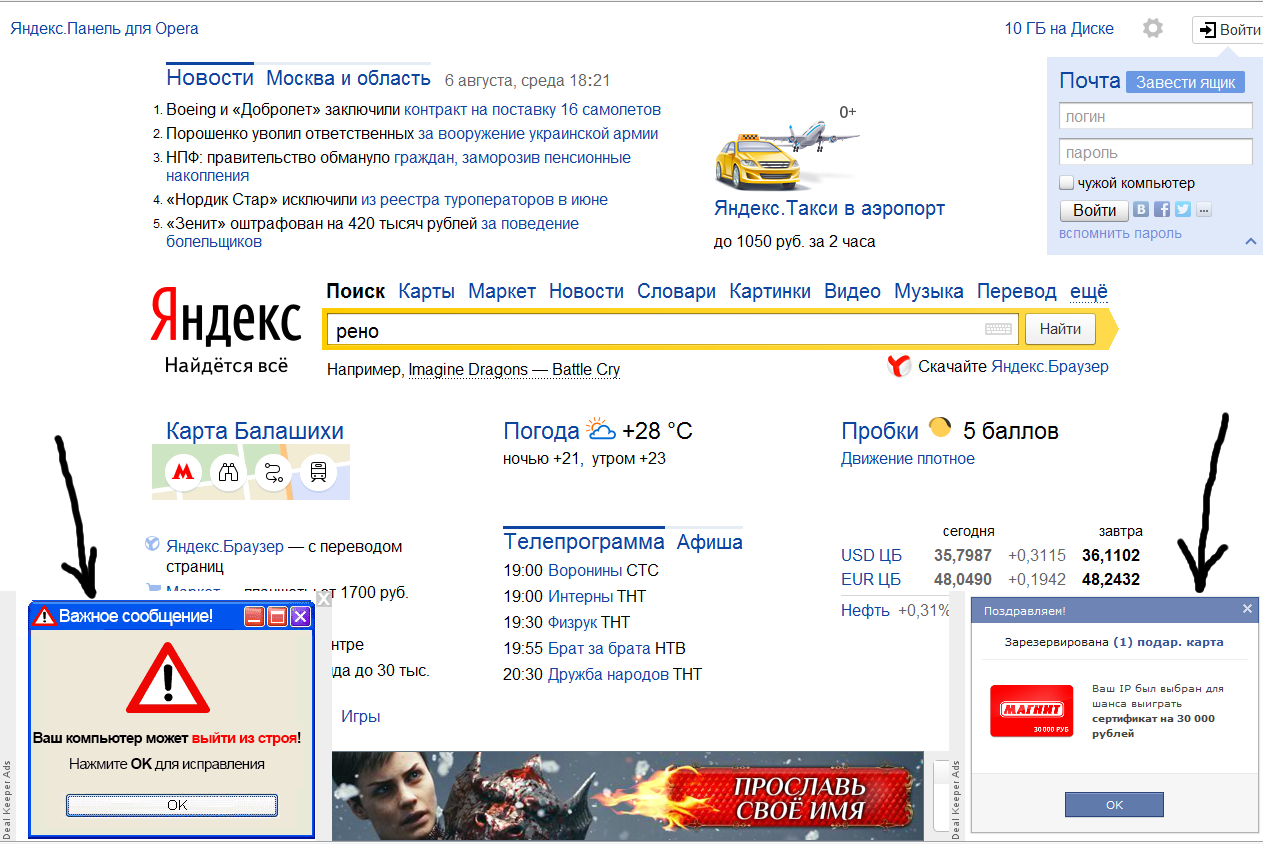Sign in with the VK icon

(x=1141, y=210)
